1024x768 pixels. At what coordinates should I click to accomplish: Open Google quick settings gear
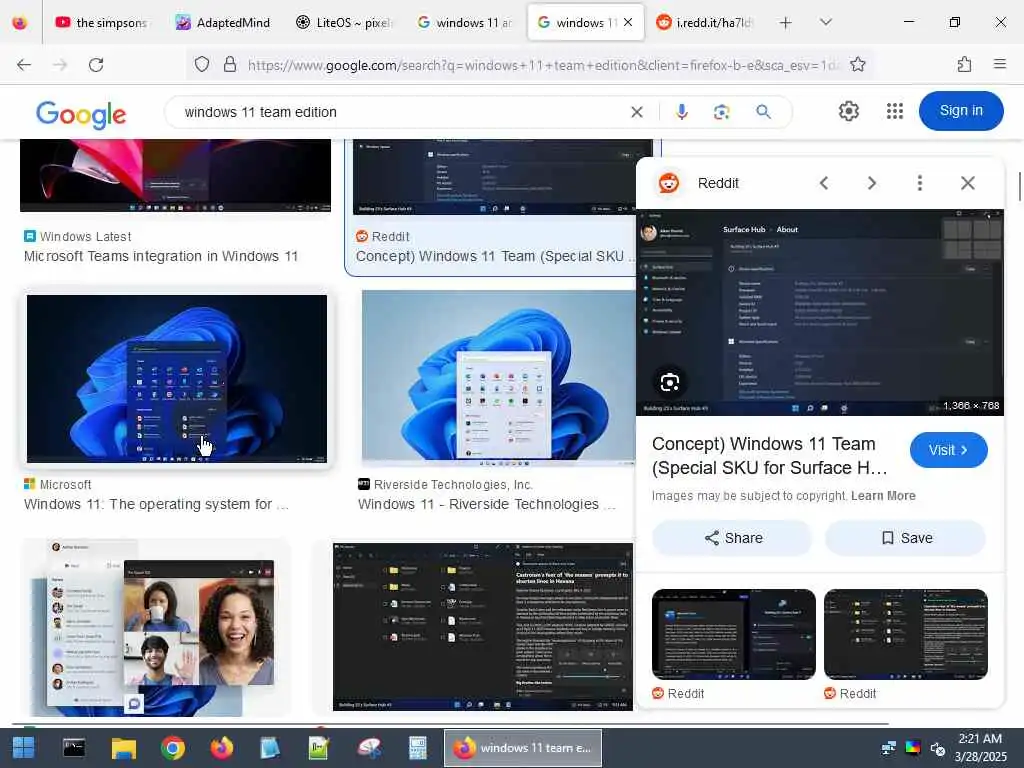(x=848, y=111)
